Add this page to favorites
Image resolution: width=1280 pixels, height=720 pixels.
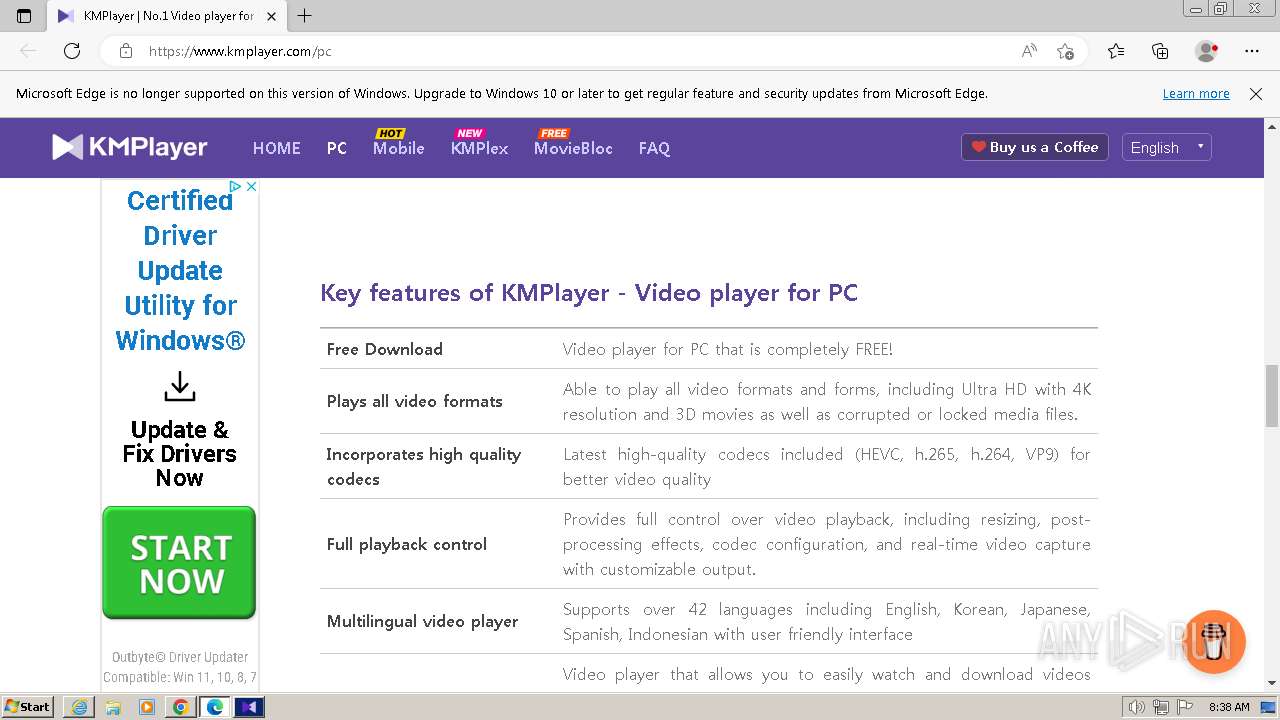pyautogui.click(x=1066, y=51)
